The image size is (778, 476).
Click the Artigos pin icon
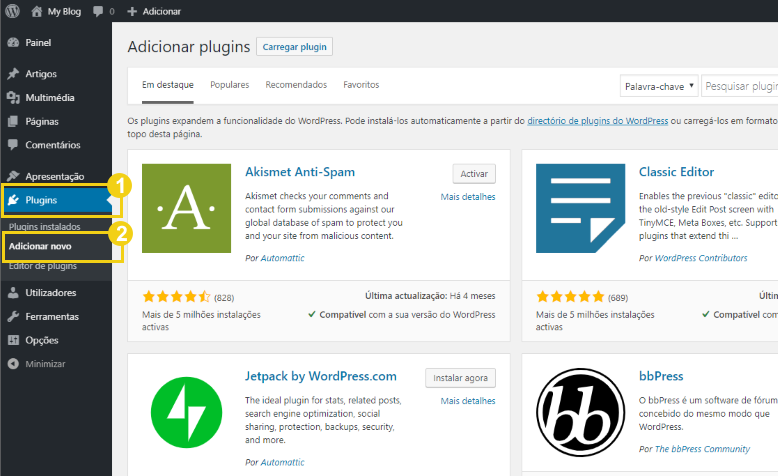[x=13, y=74]
